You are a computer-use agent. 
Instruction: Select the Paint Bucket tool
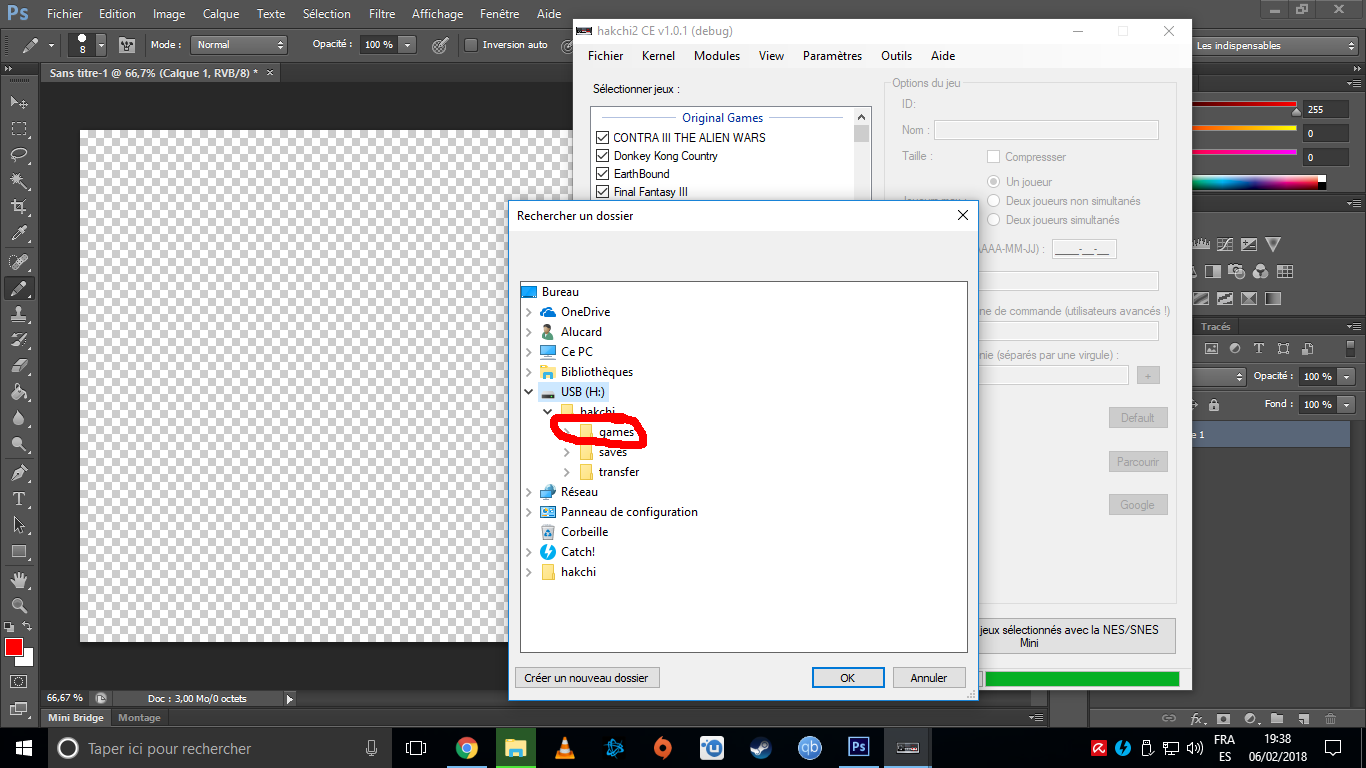[x=19, y=392]
